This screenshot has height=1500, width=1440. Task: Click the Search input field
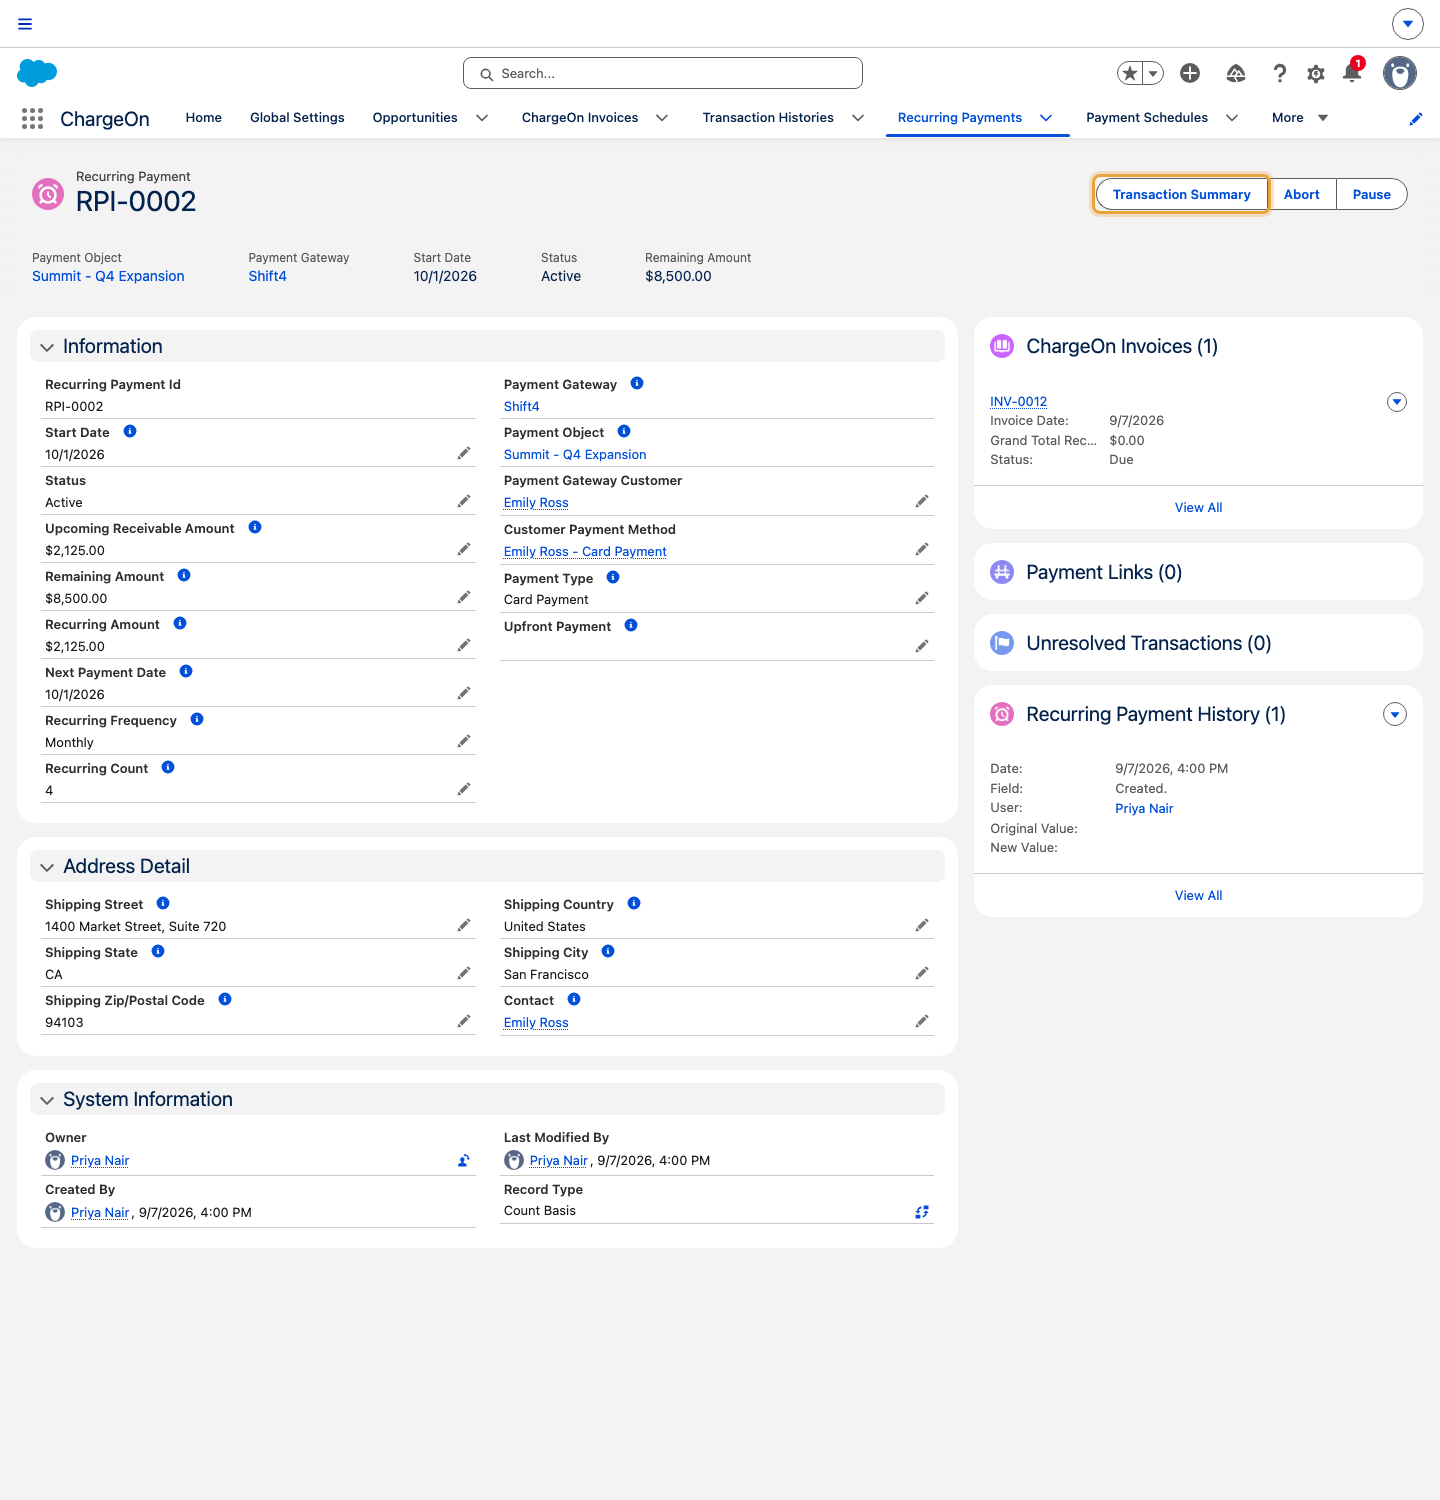coord(663,73)
